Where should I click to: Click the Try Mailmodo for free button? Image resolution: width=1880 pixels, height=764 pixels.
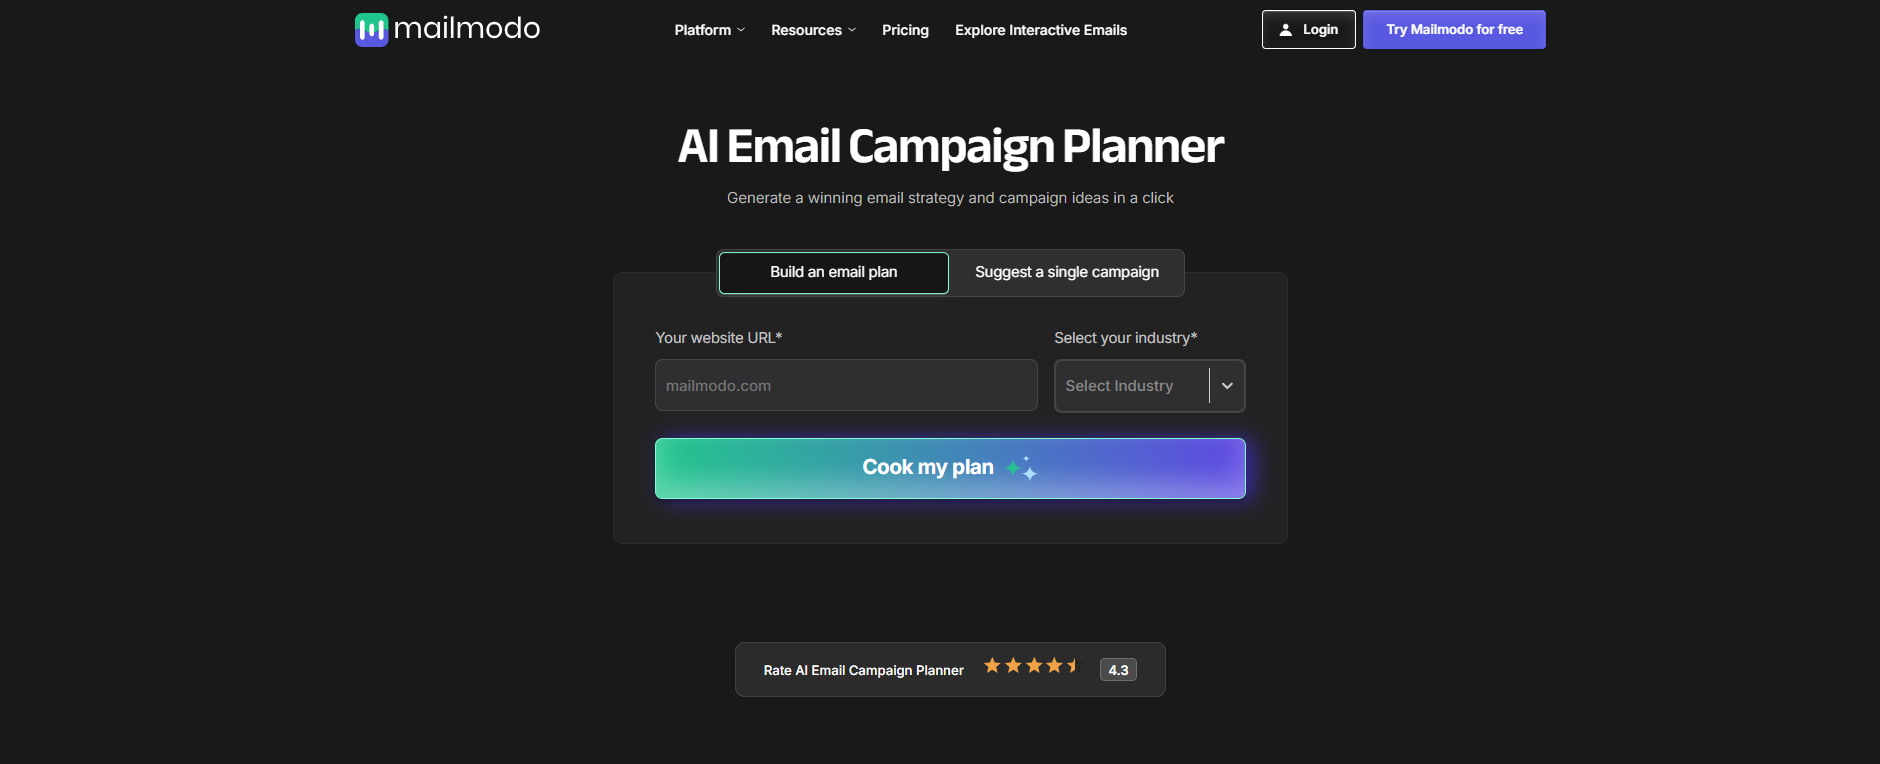pyautogui.click(x=1454, y=30)
